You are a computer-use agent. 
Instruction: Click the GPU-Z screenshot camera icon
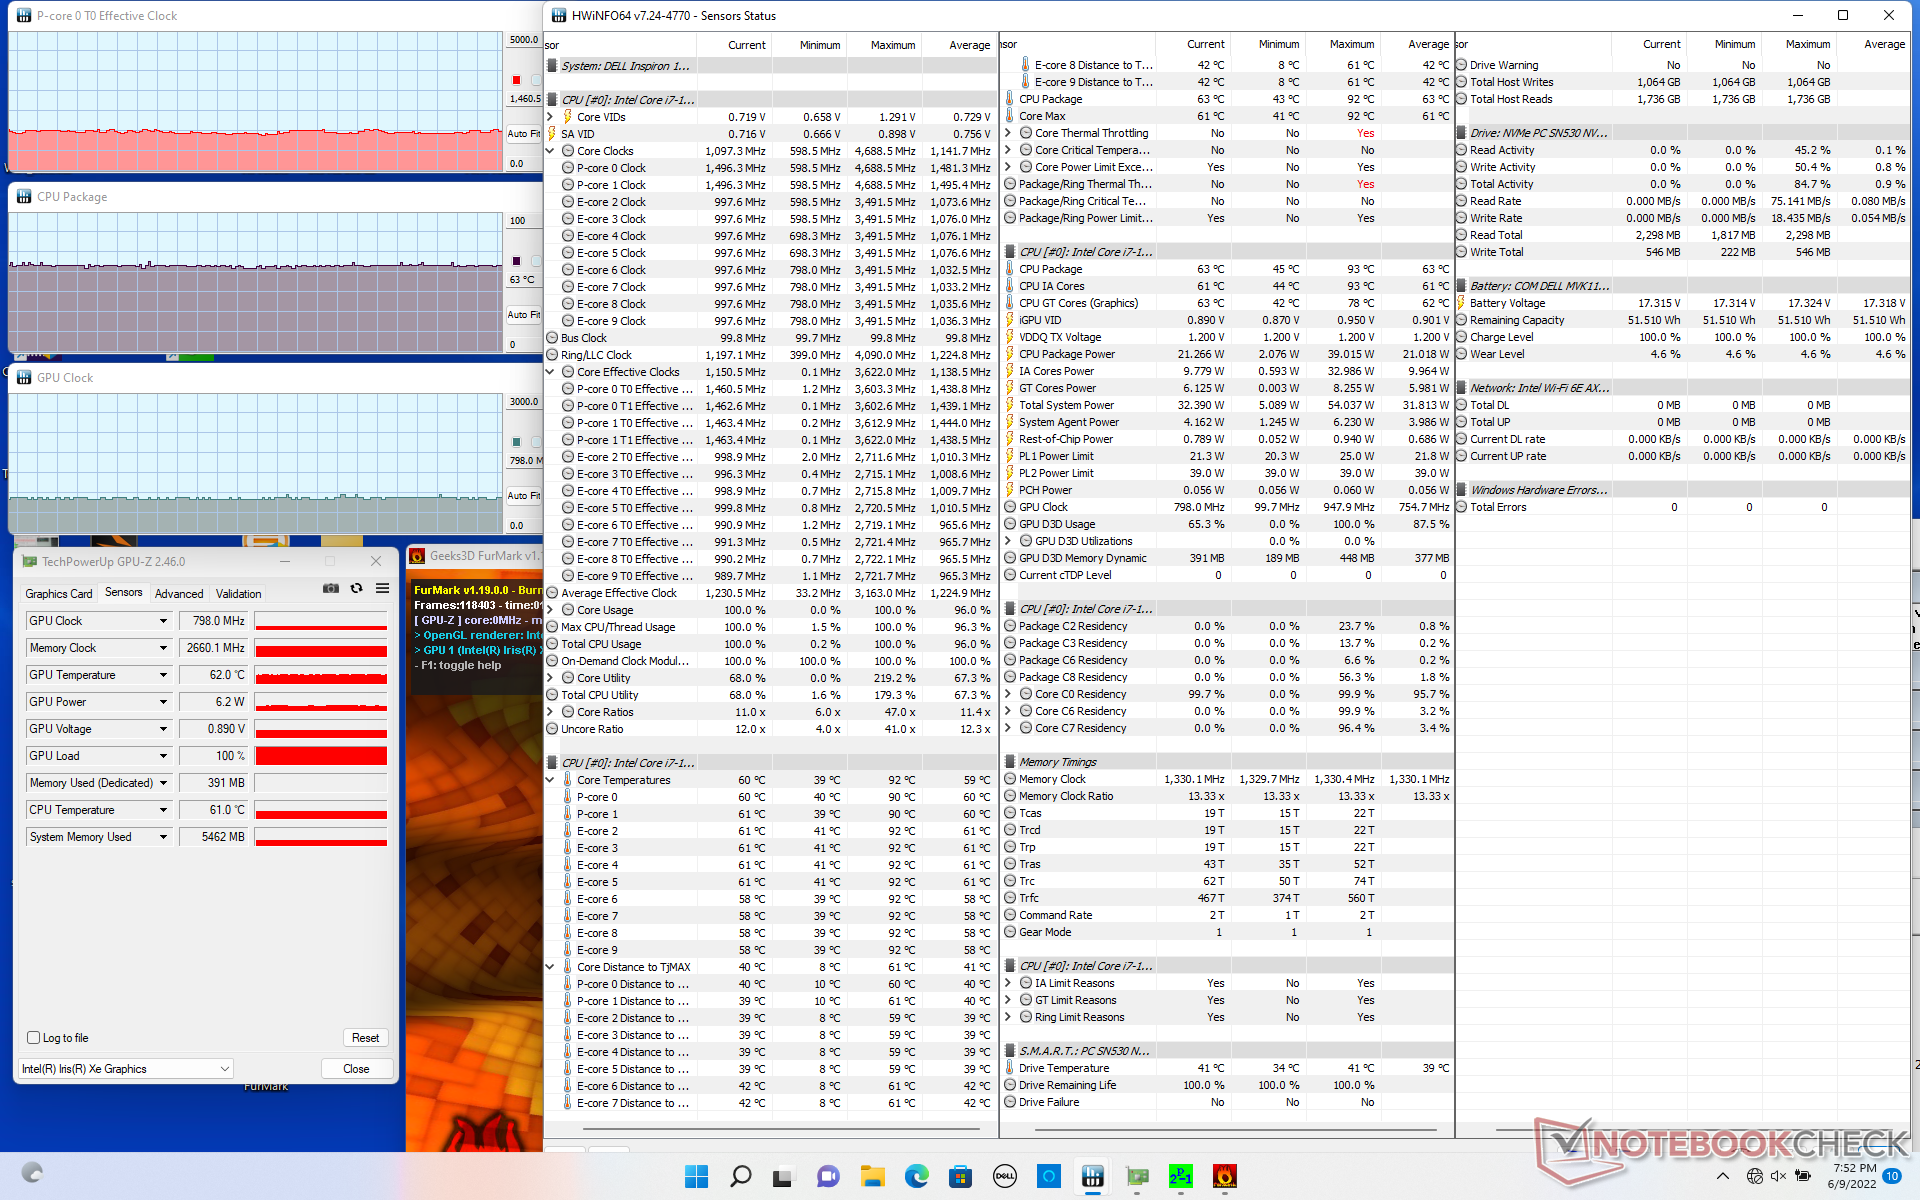pyautogui.click(x=331, y=589)
